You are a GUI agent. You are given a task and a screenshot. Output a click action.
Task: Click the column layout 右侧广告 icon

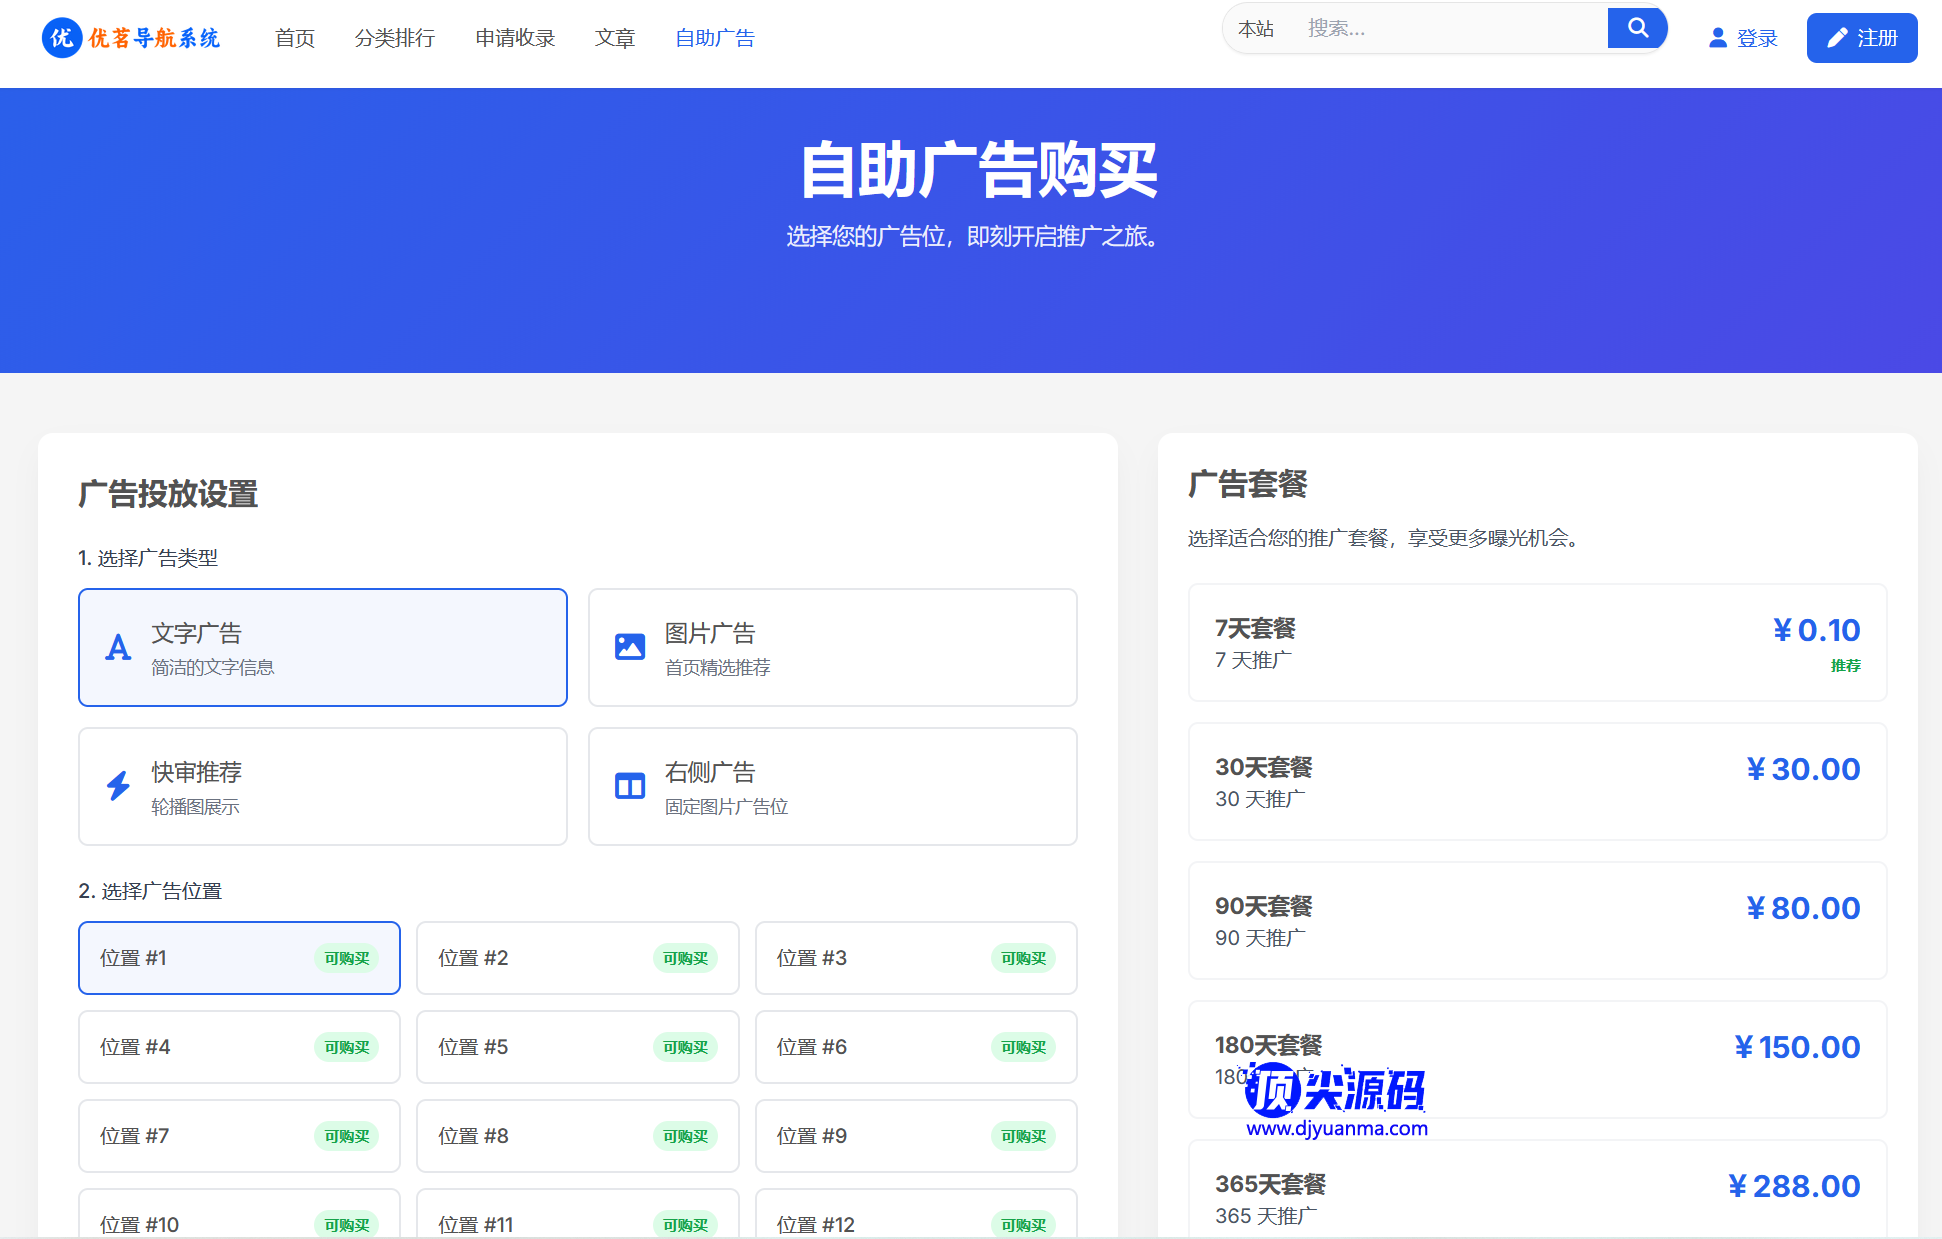[x=629, y=786]
